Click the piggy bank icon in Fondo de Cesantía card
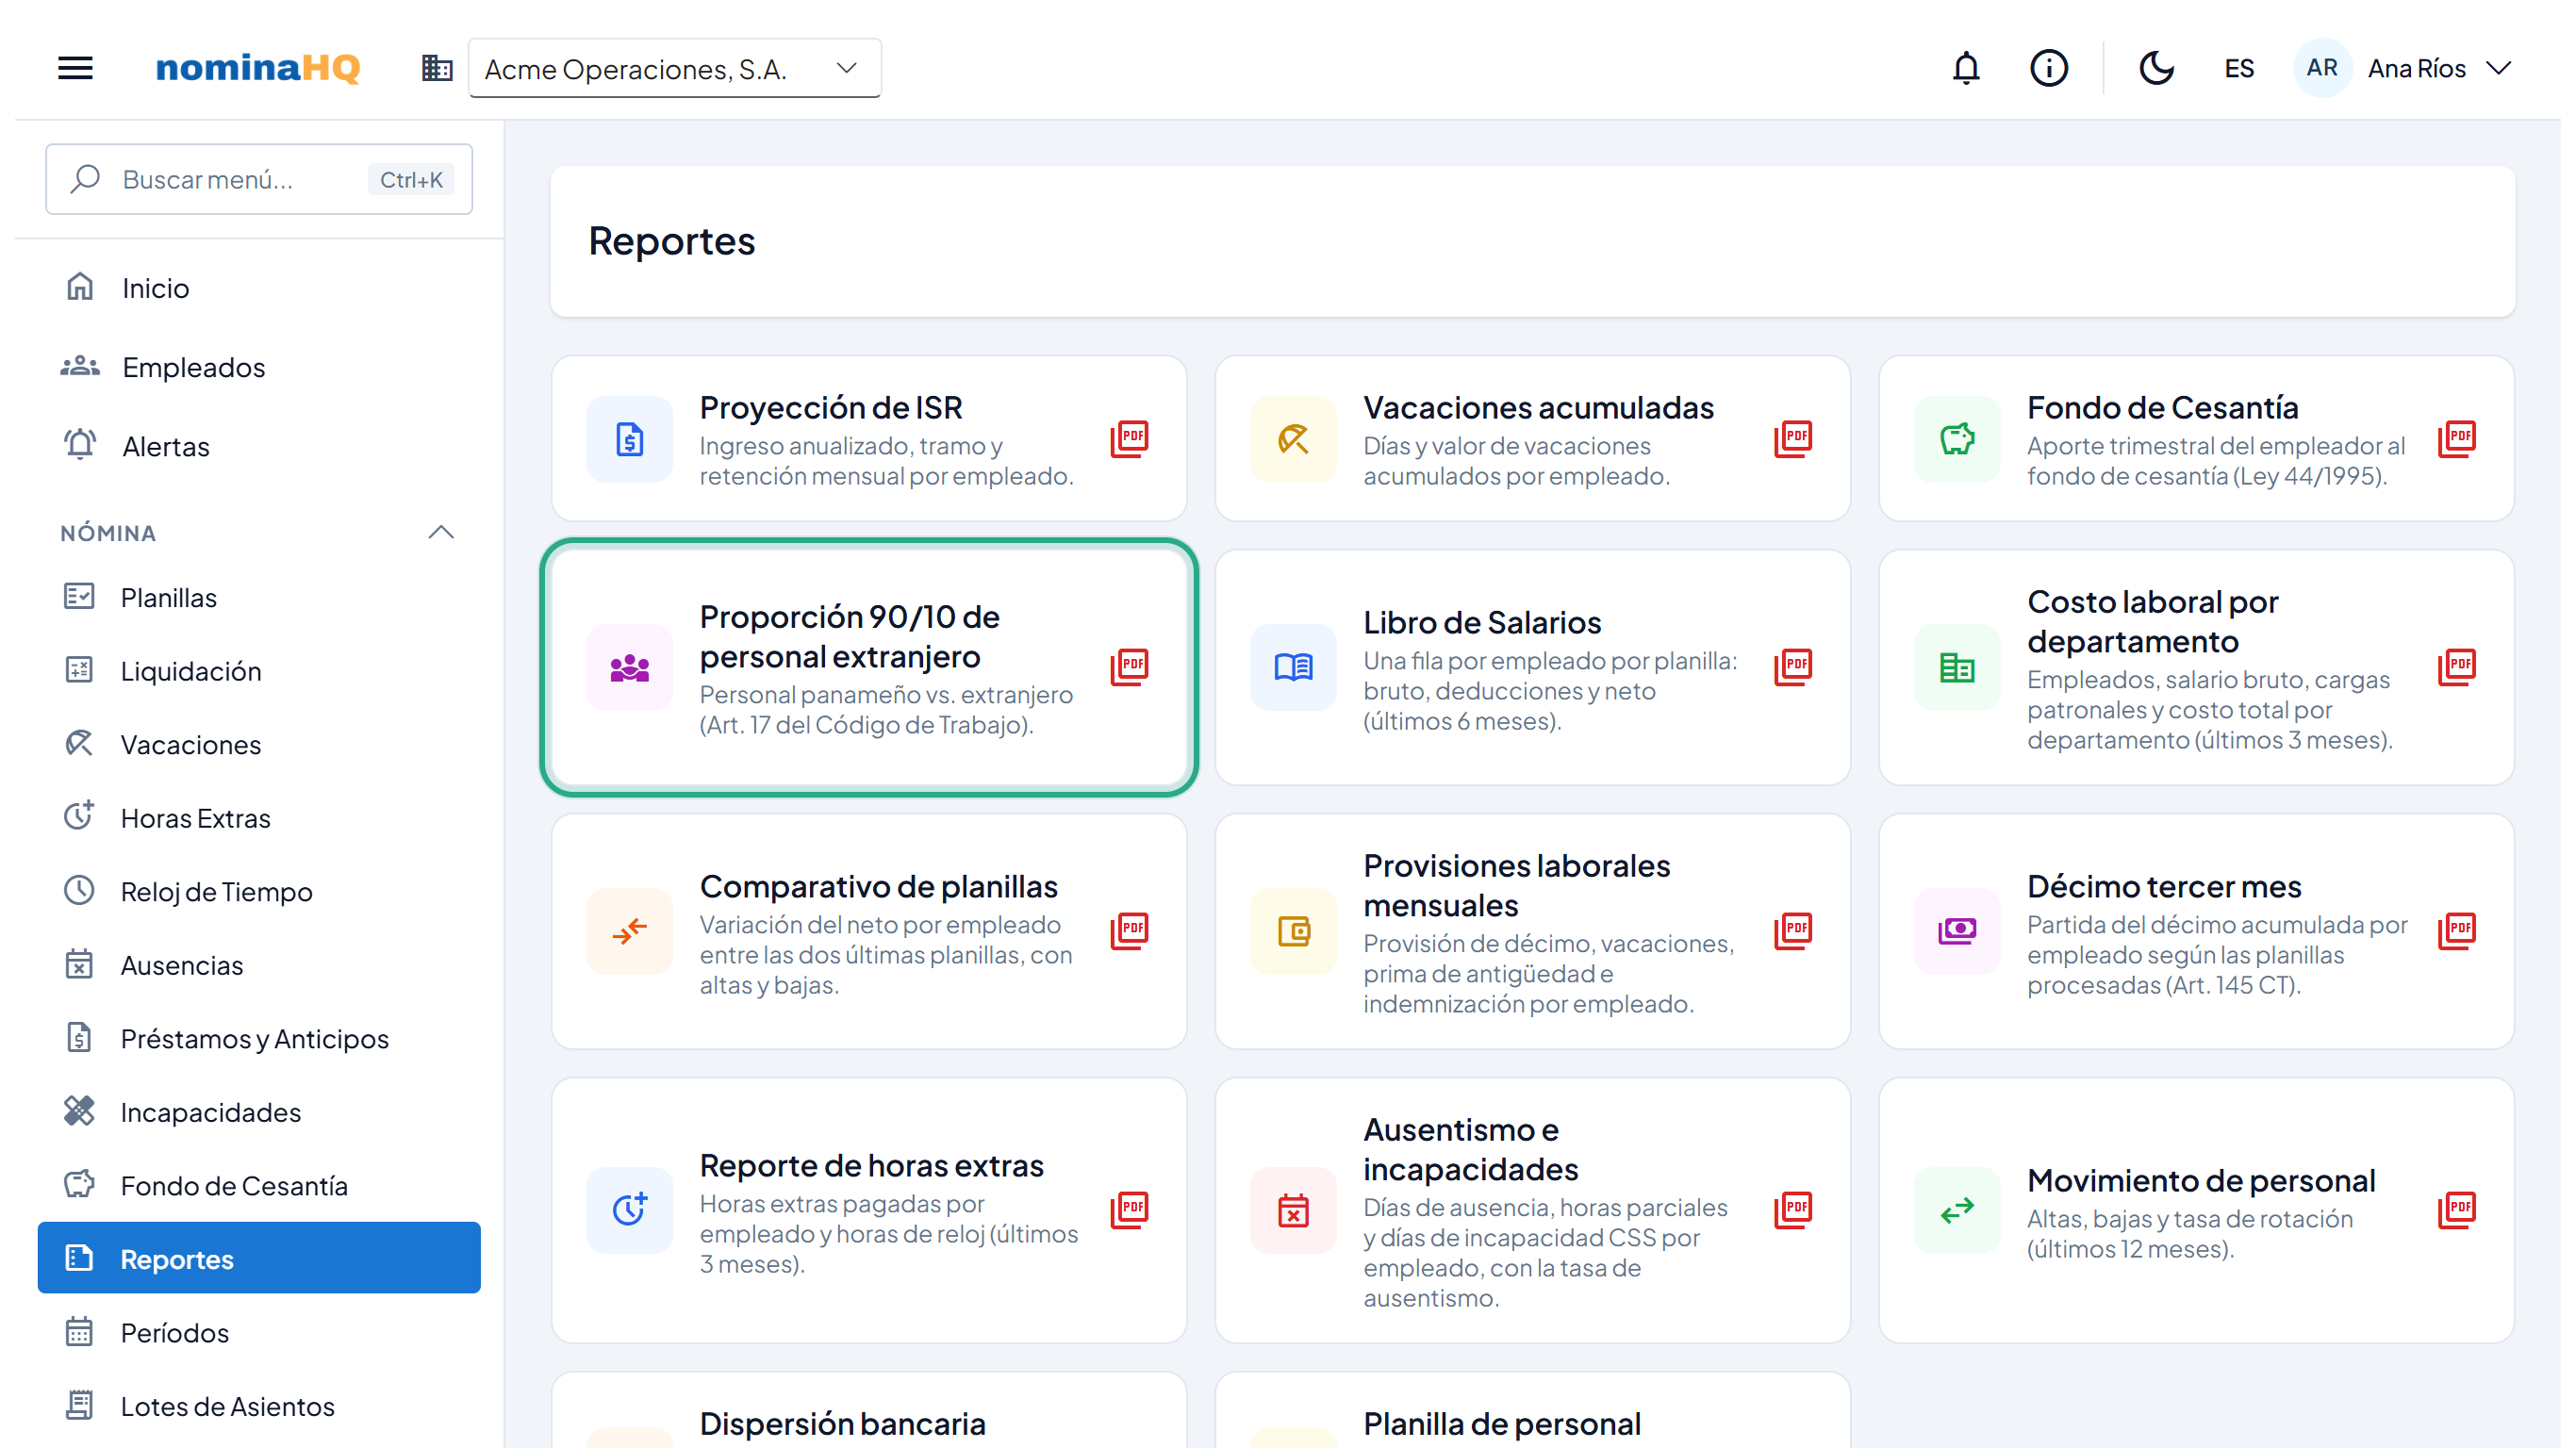The height and width of the screenshot is (1448, 2576). (x=1957, y=439)
